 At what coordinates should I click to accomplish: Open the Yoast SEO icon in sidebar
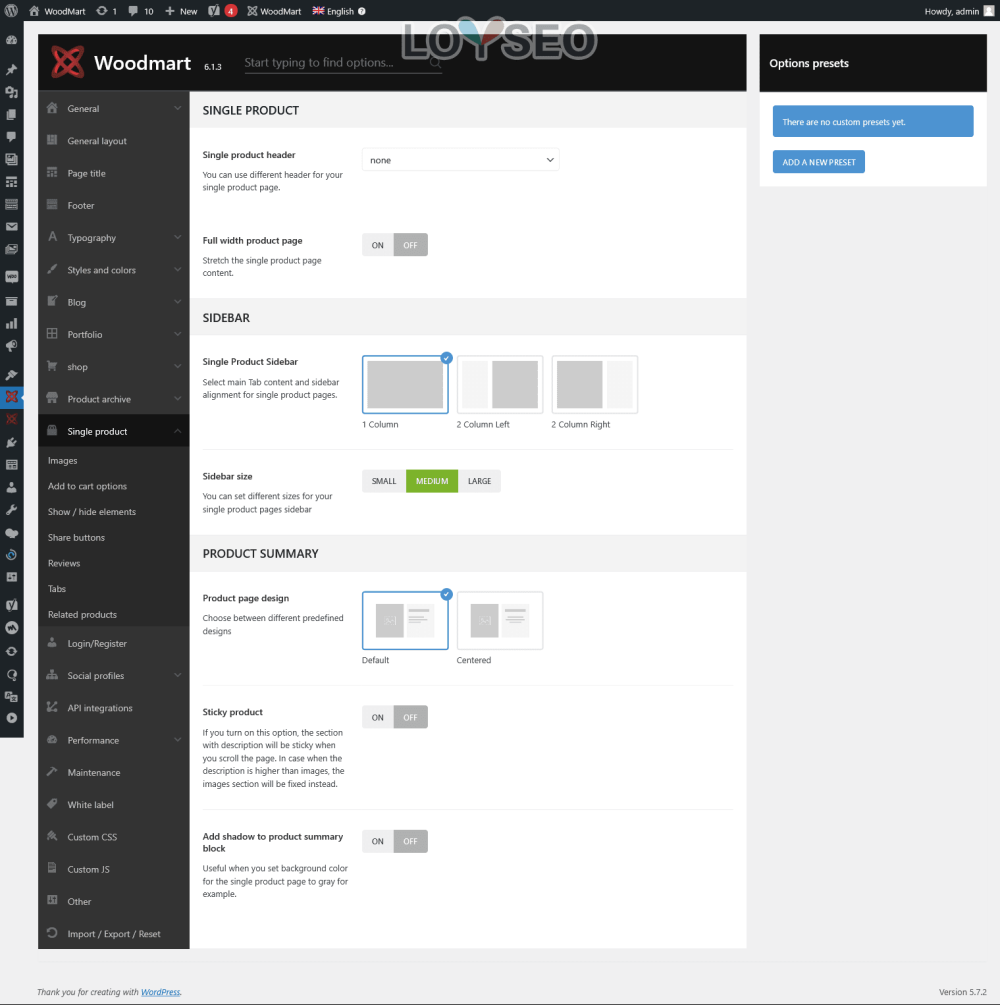coord(11,604)
